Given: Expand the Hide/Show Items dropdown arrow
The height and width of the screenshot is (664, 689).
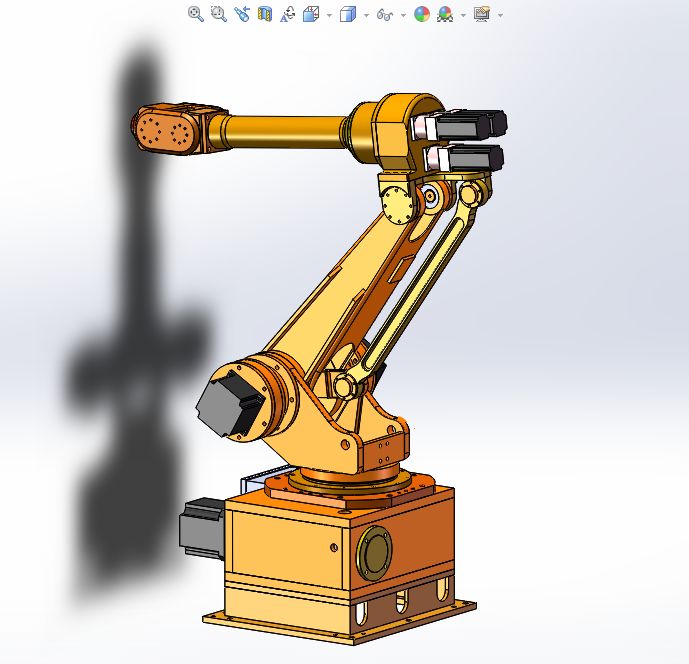Looking at the screenshot, I should [x=402, y=15].
